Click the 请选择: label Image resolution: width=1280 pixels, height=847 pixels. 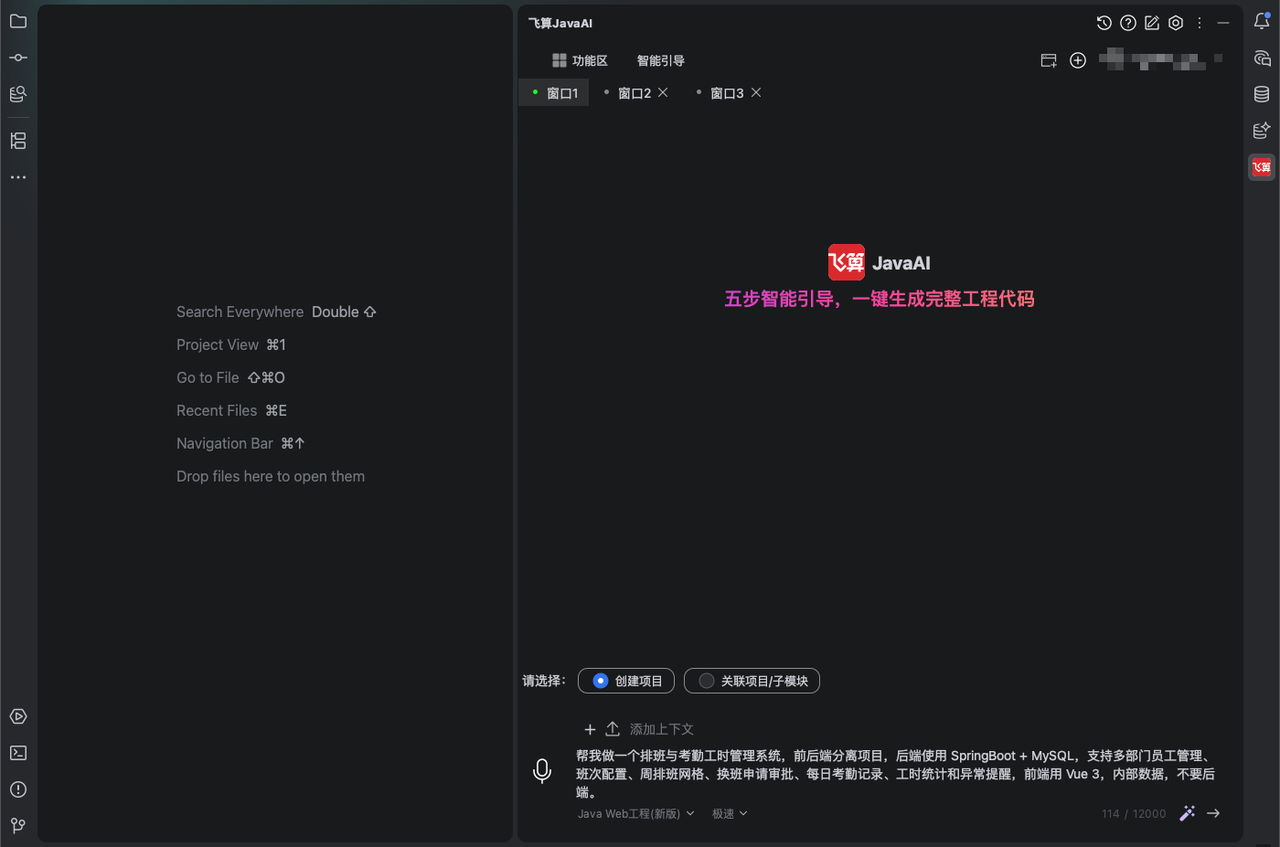coord(544,681)
